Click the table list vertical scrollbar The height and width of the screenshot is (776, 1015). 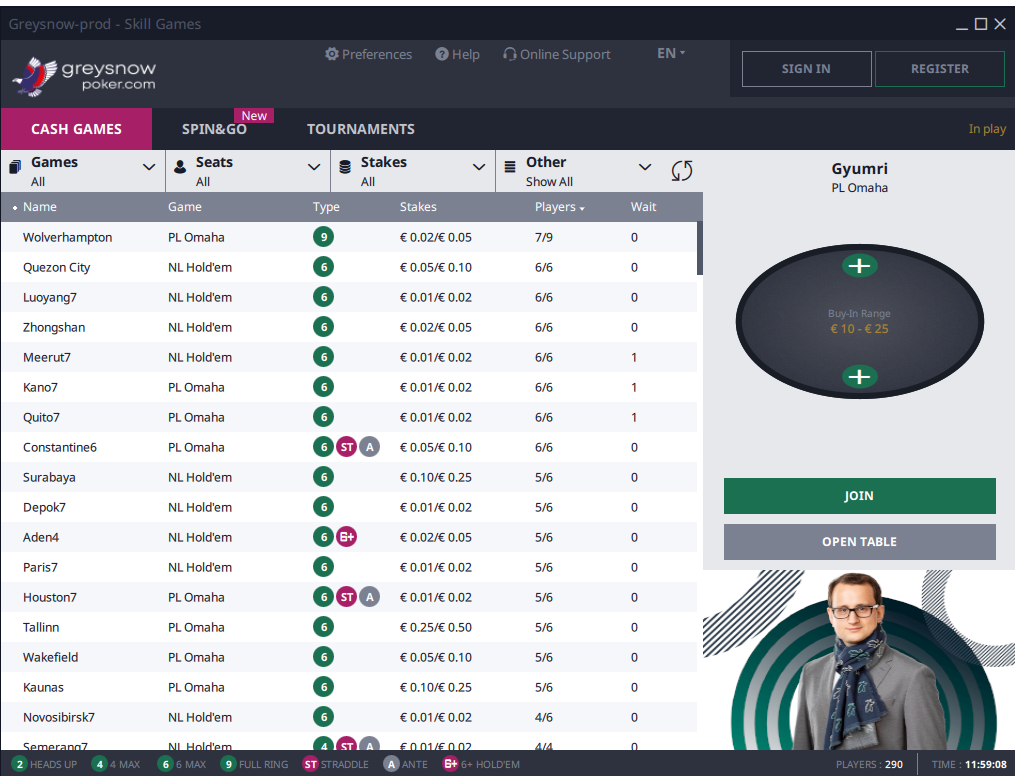pyautogui.click(x=700, y=249)
